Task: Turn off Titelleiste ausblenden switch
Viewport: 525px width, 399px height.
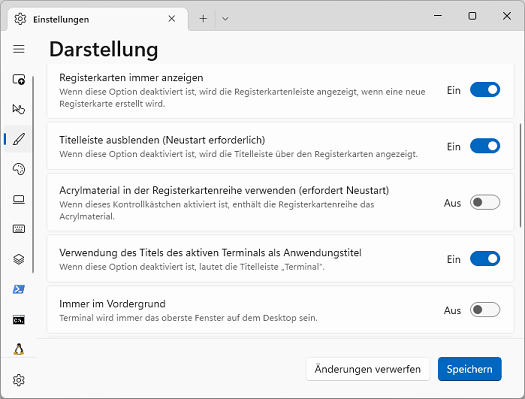Action: click(x=485, y=146)
